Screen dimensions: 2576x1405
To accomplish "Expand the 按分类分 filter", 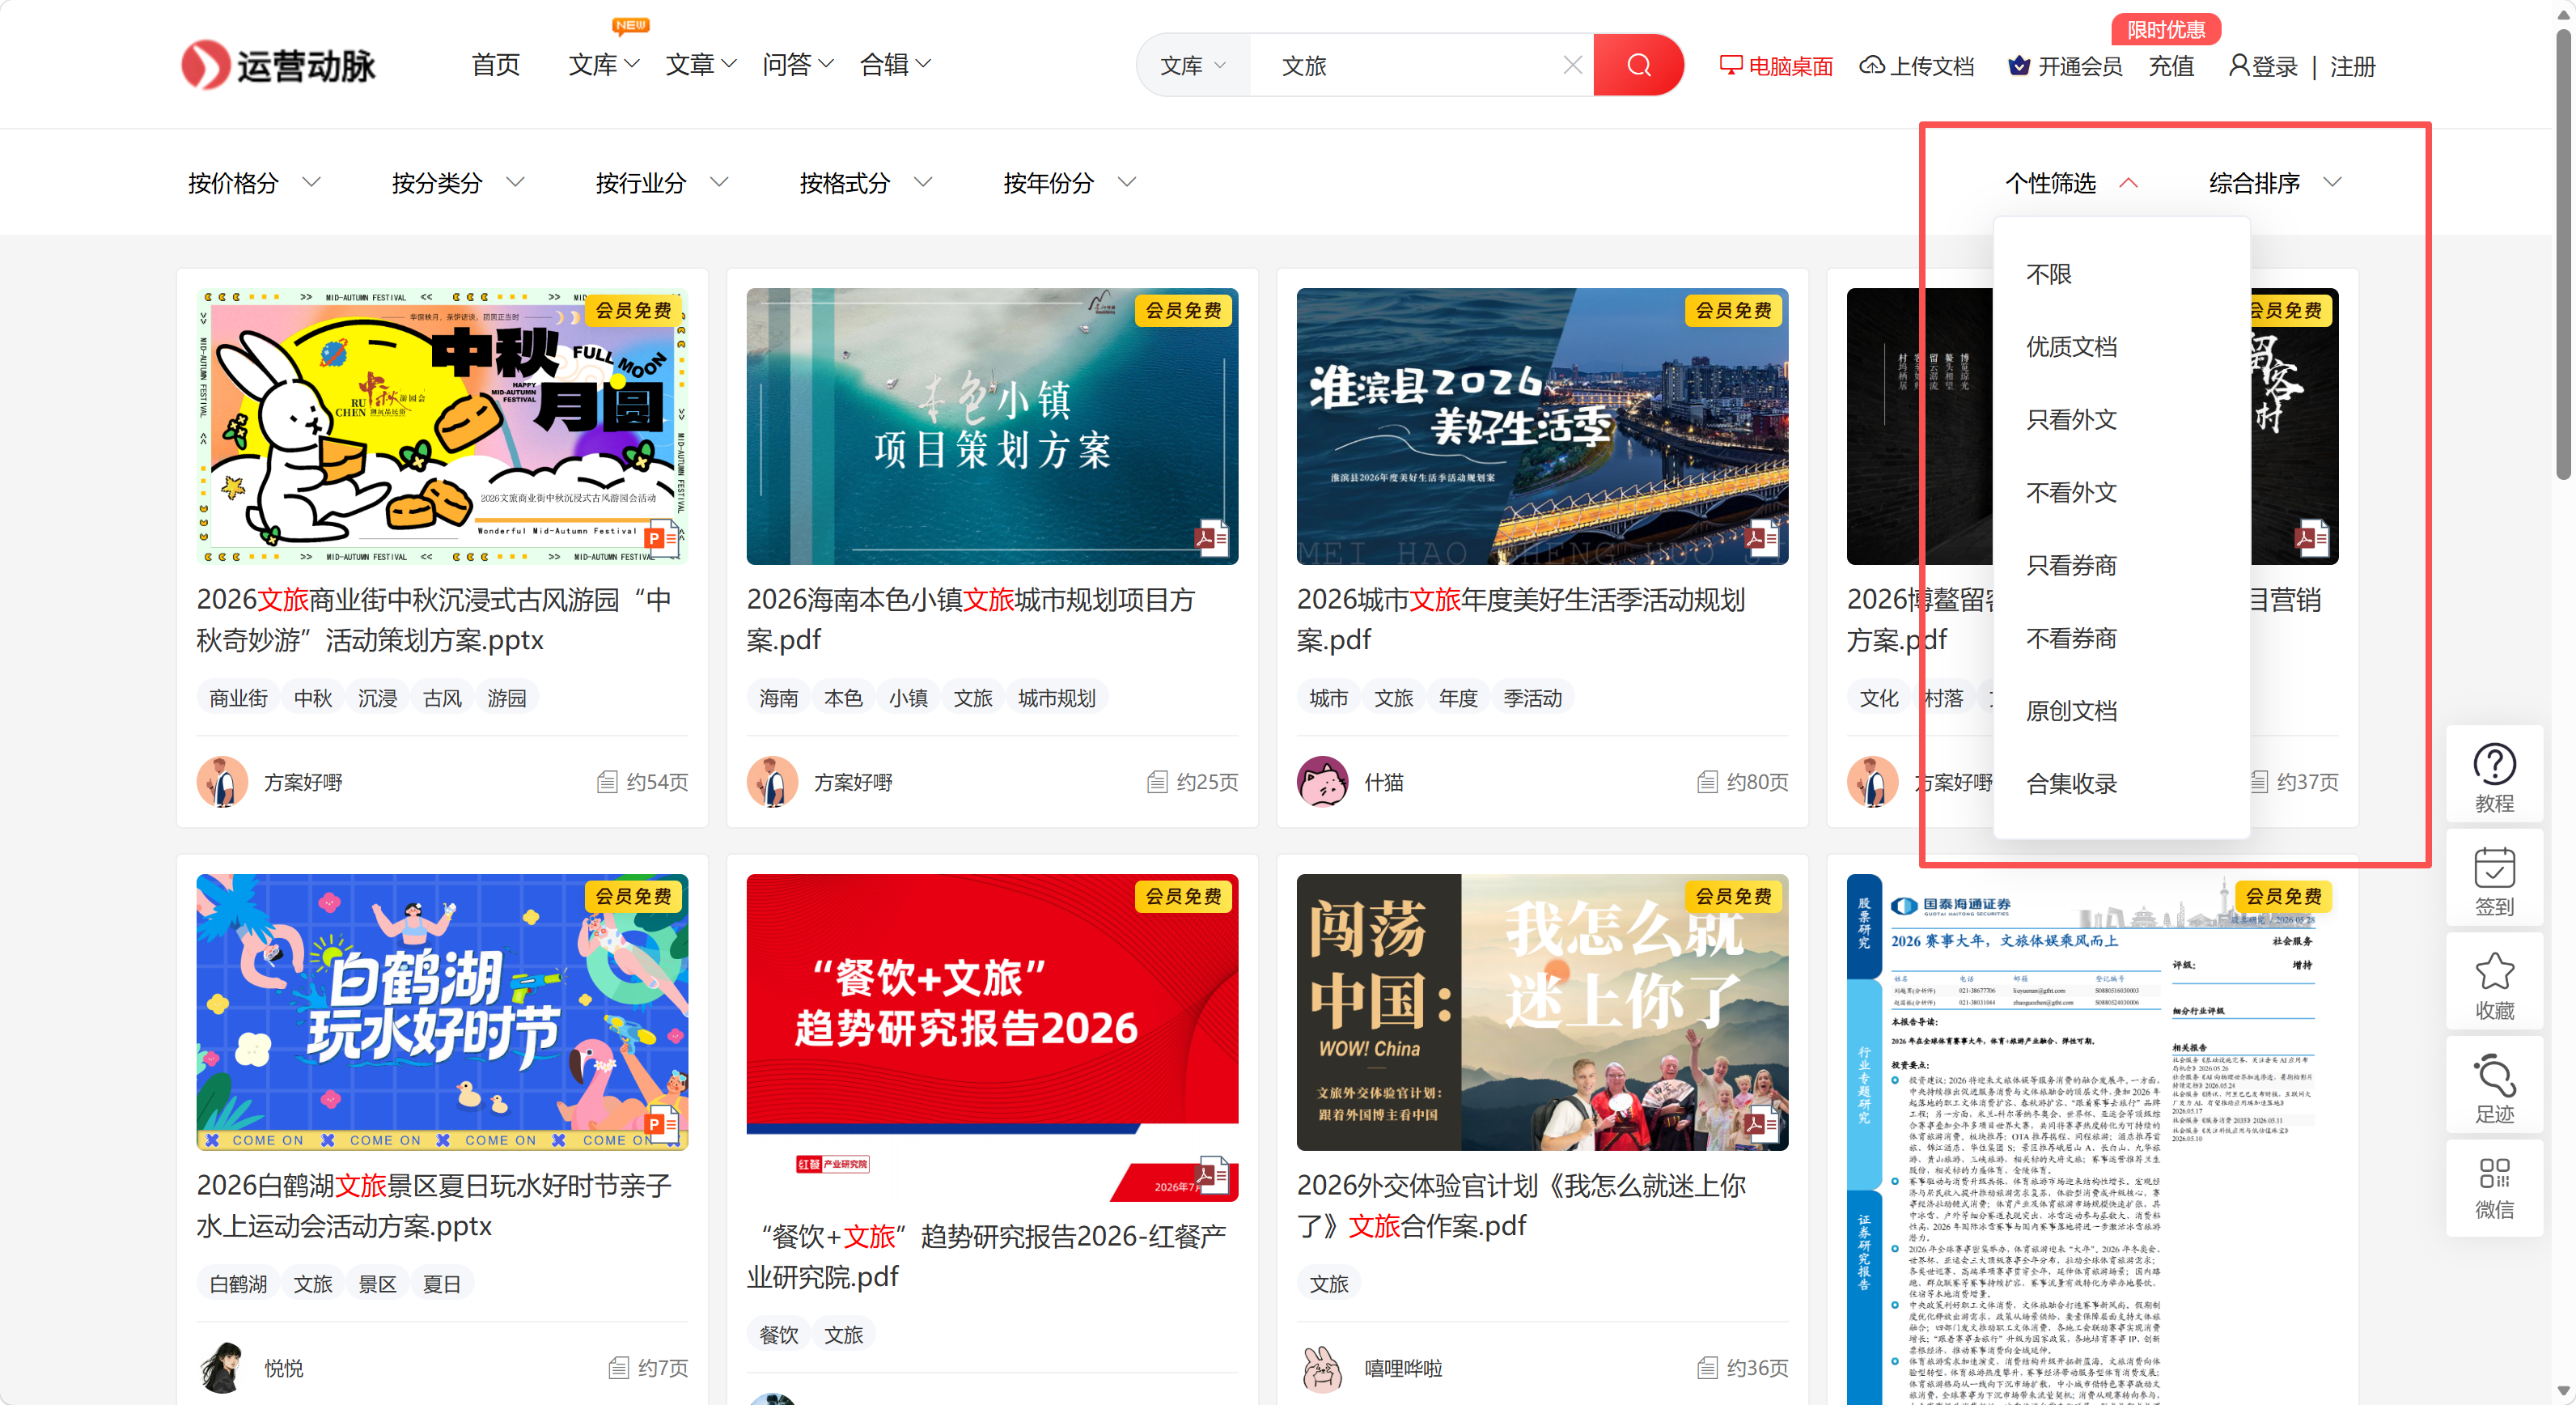I will (x=458, y=183).
